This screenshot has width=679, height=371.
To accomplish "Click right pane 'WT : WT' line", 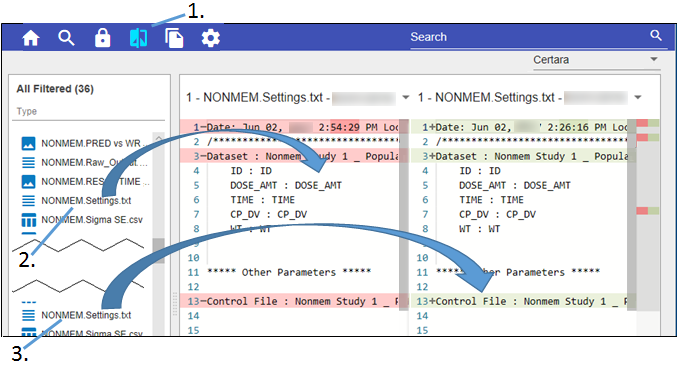I will click(x=479, y=229).
